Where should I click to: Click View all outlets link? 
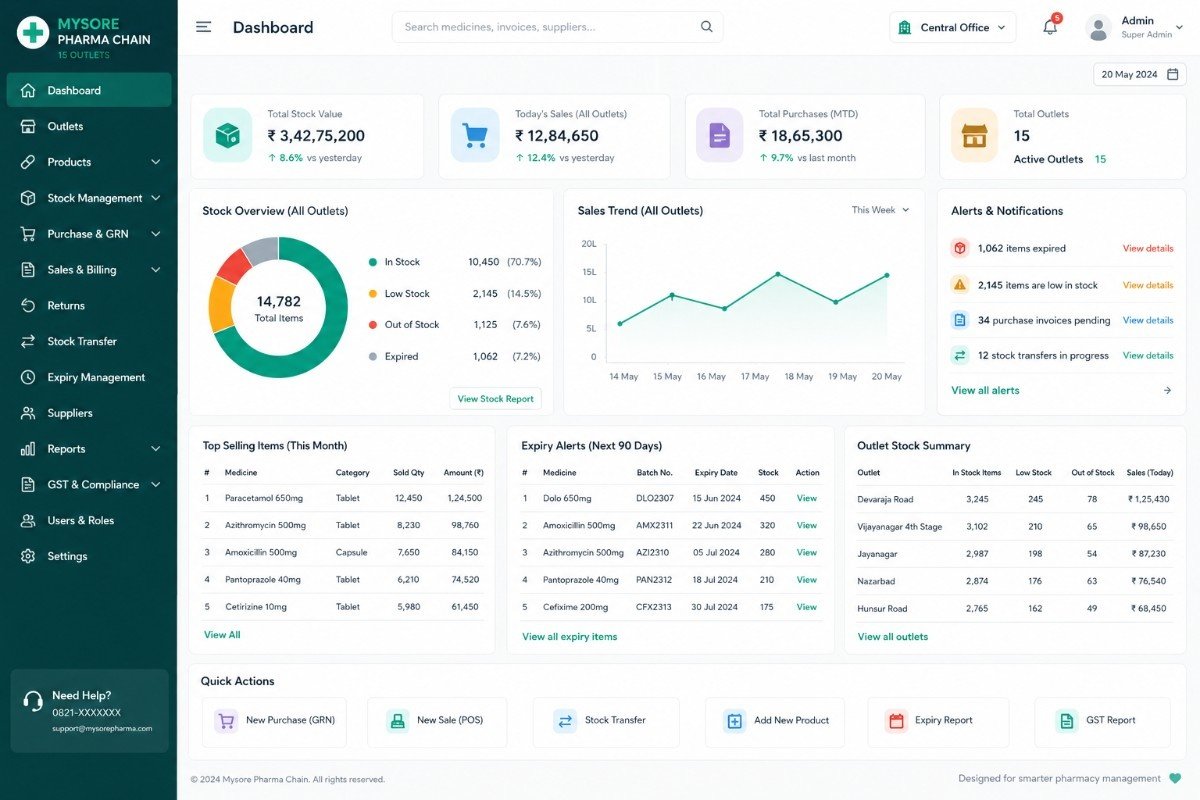[x=892, y=636]
